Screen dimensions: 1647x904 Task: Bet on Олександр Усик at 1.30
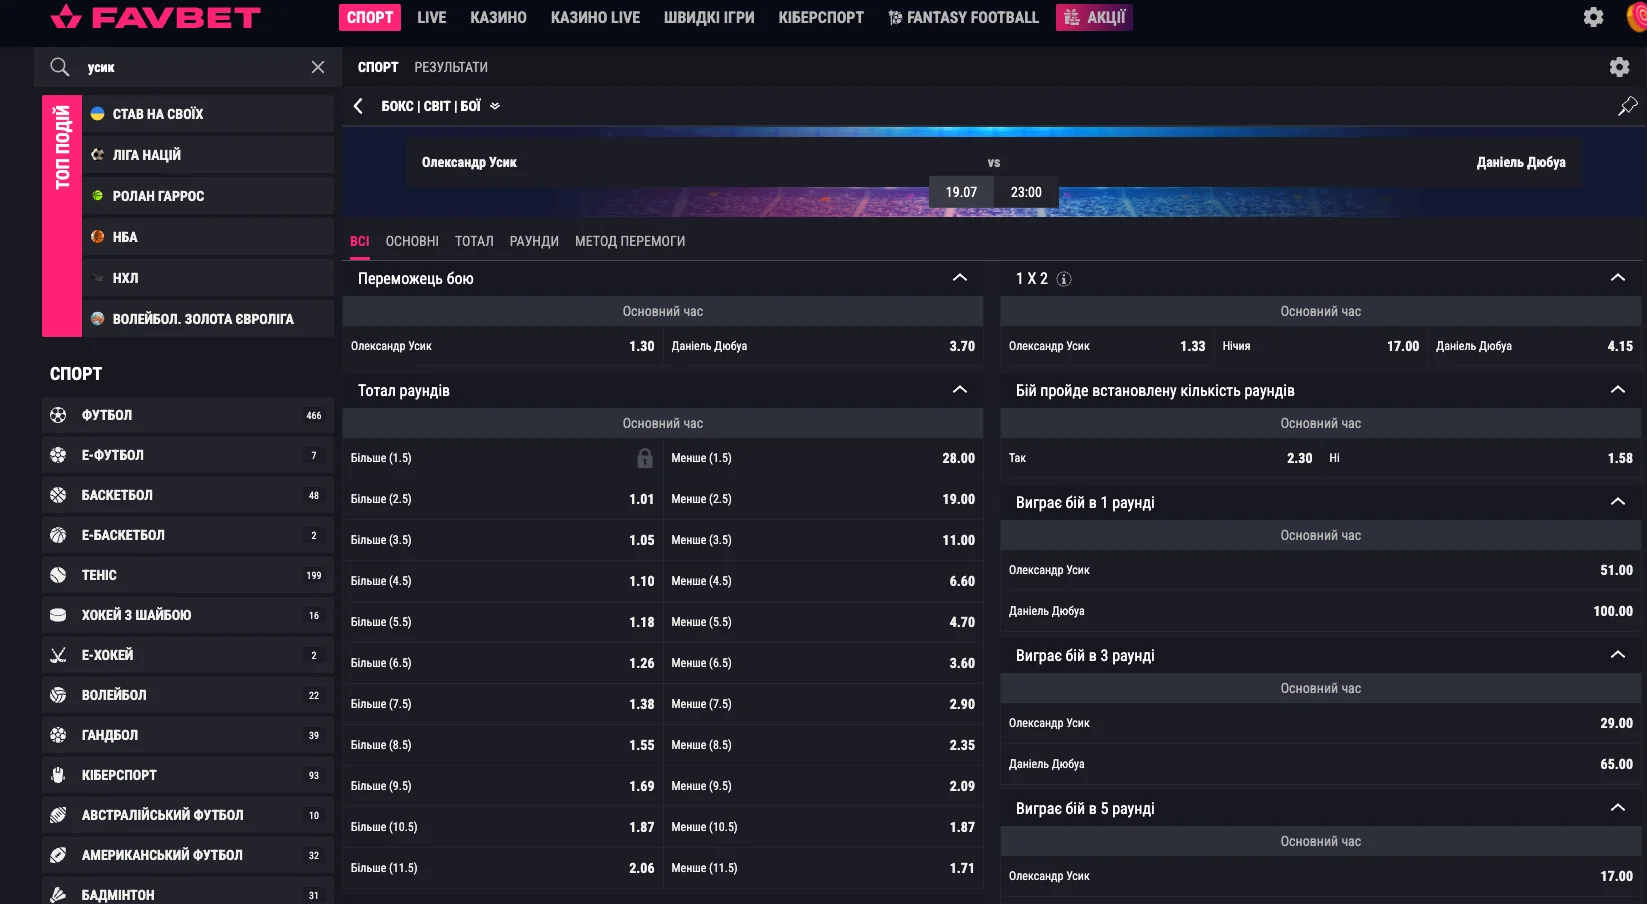(502, 346)
